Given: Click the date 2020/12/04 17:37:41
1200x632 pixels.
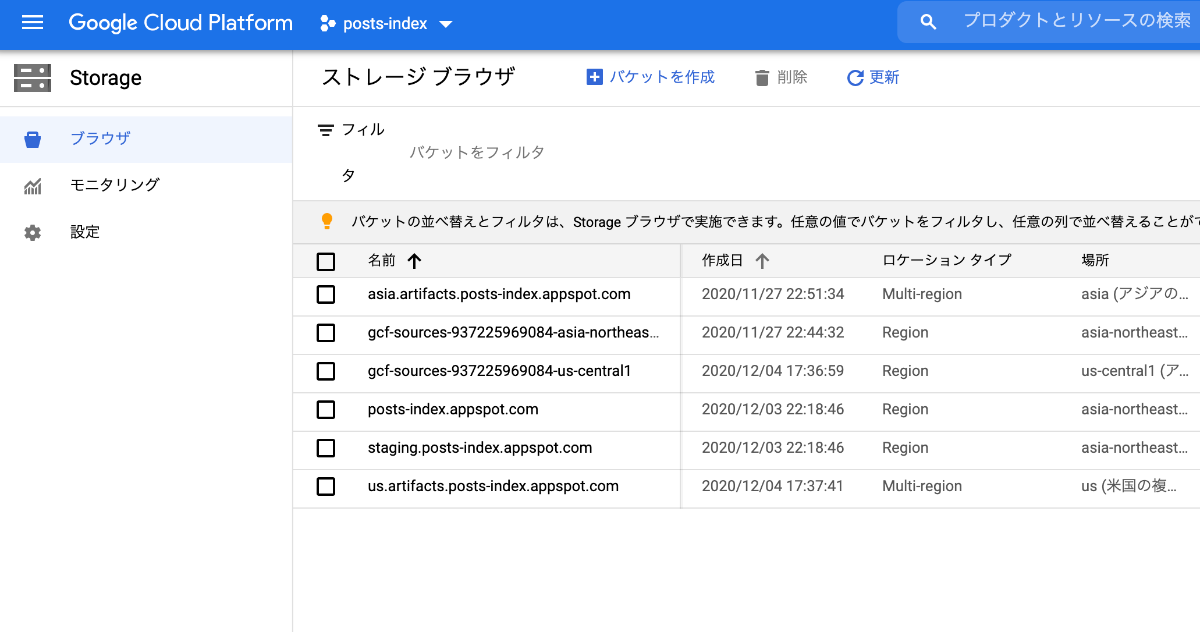Looking at the screenshot, I should 773,486.
